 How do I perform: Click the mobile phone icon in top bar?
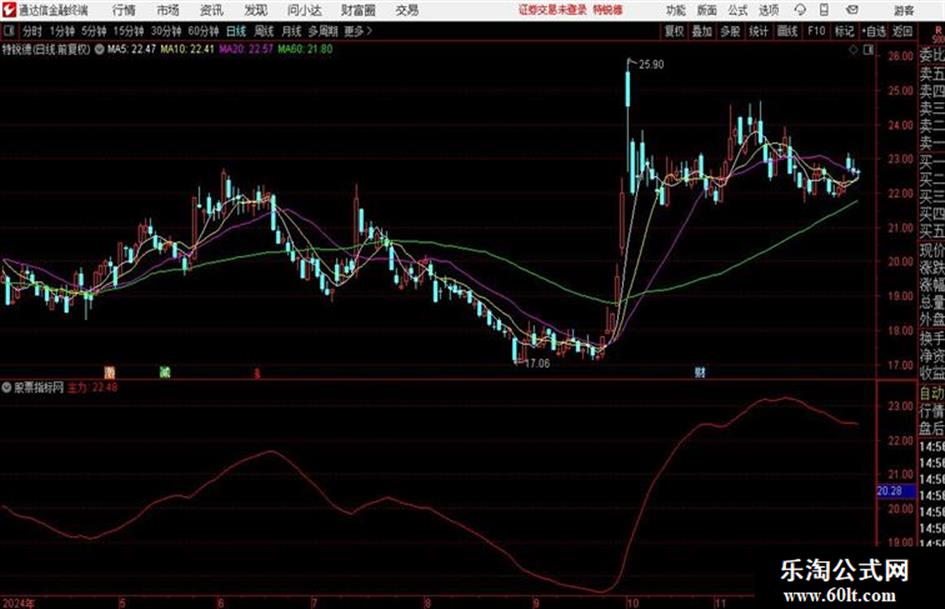click(x=824, y=10)
